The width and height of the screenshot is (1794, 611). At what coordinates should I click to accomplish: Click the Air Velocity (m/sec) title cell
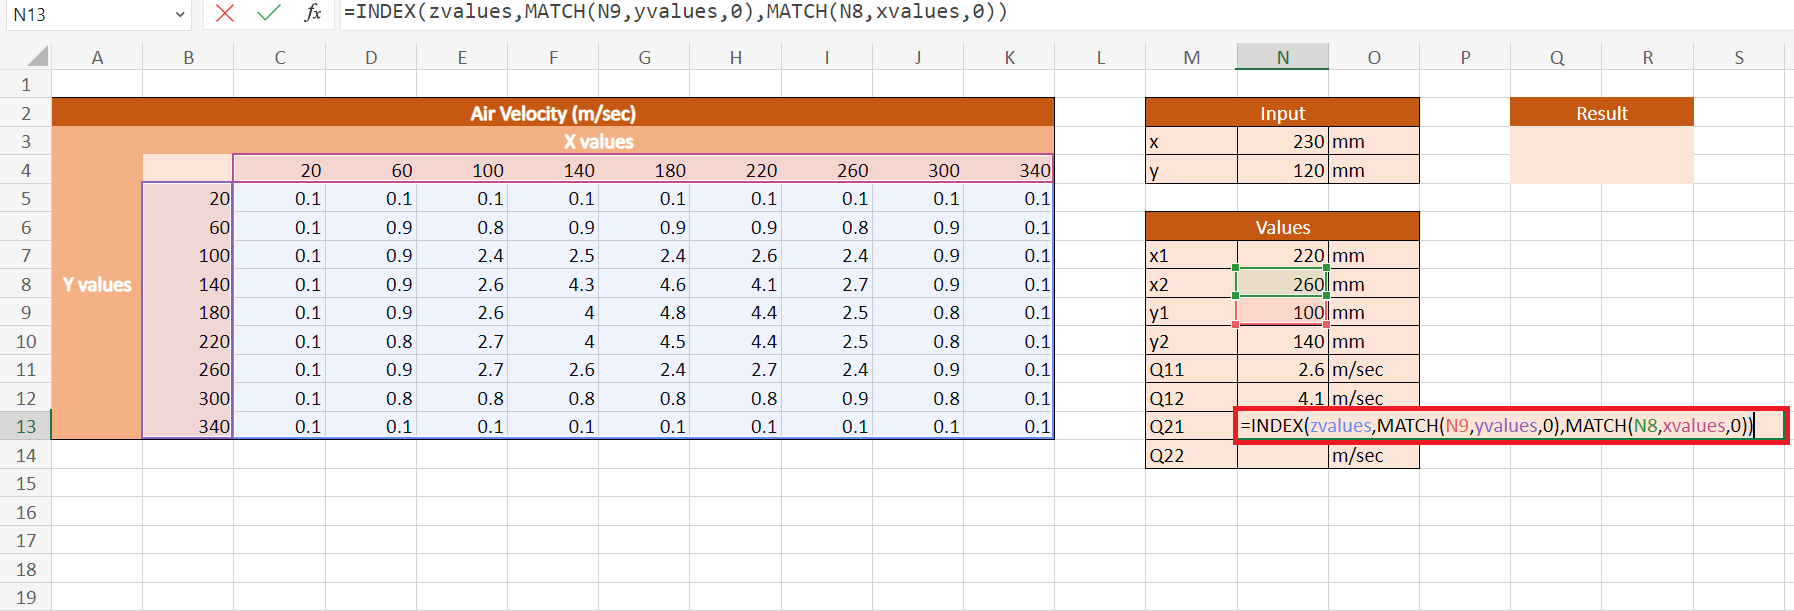point(553,113)
